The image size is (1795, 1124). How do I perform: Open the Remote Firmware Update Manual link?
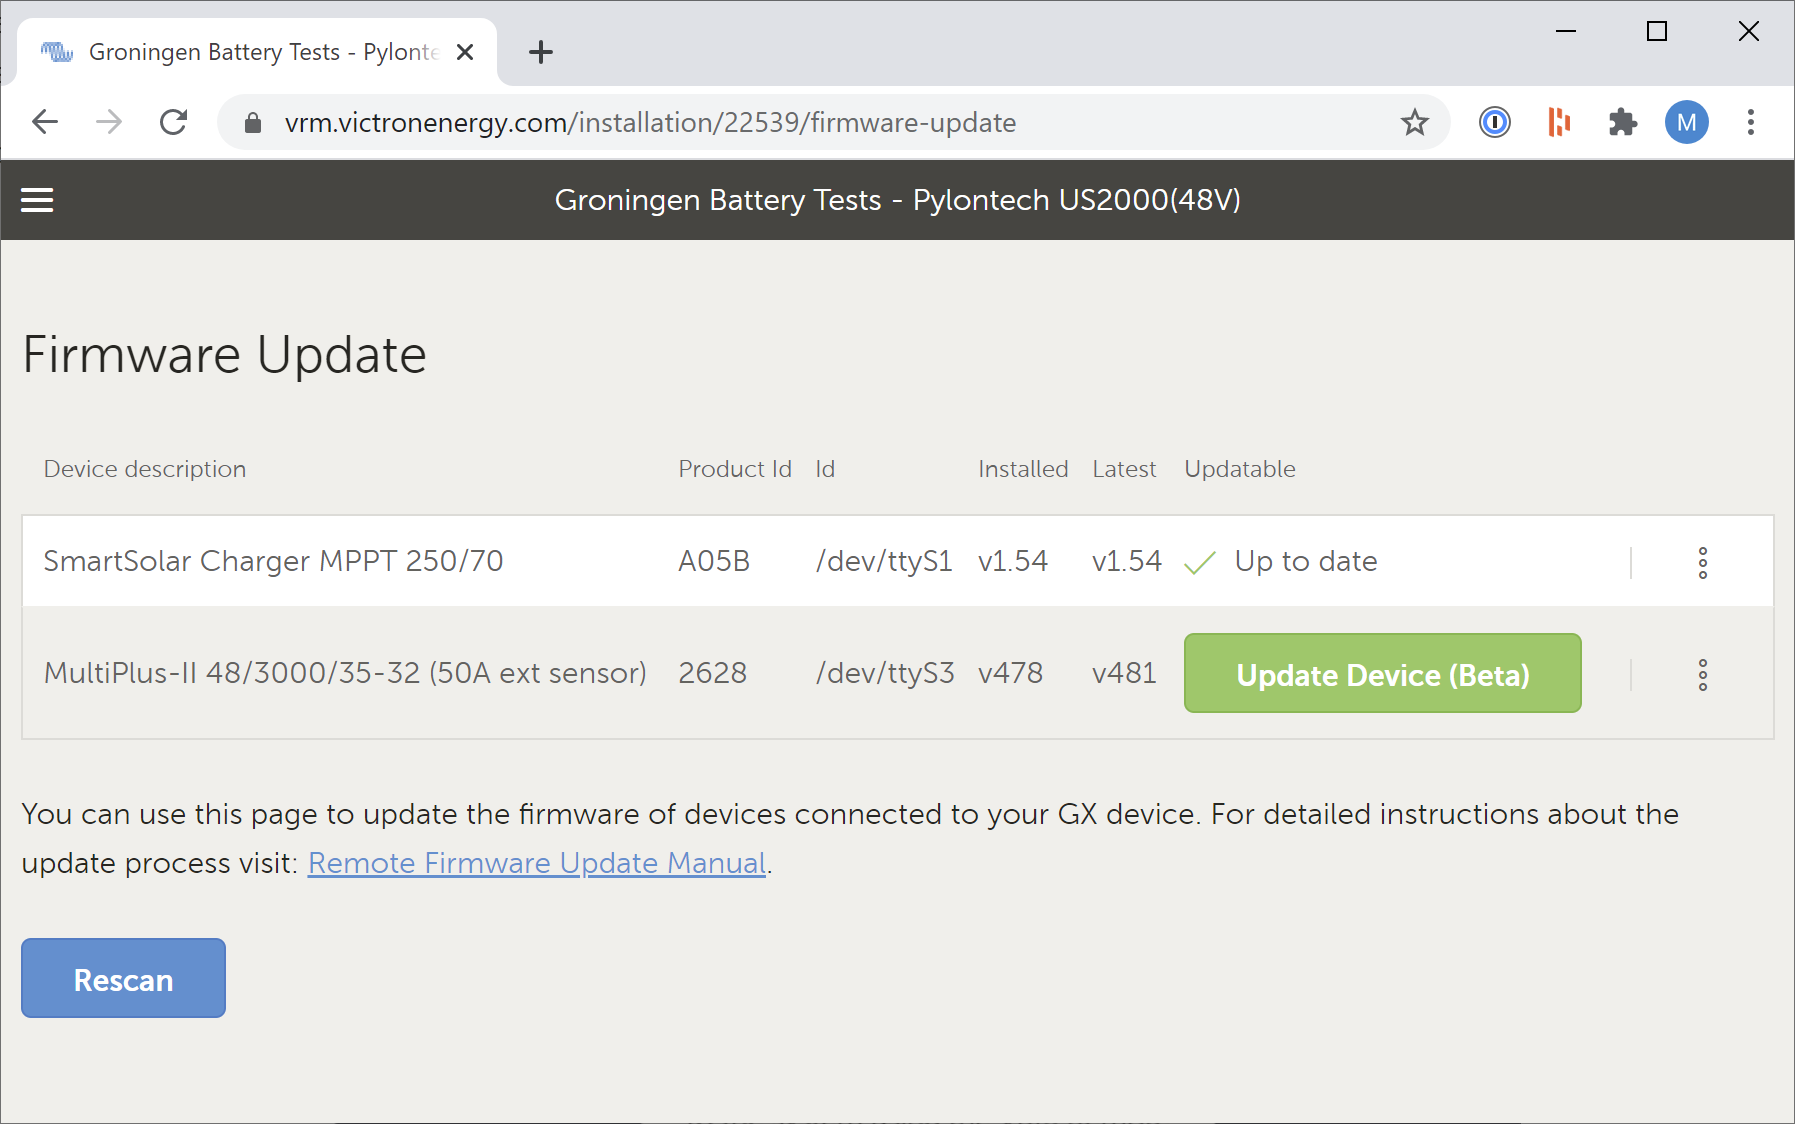536,863
